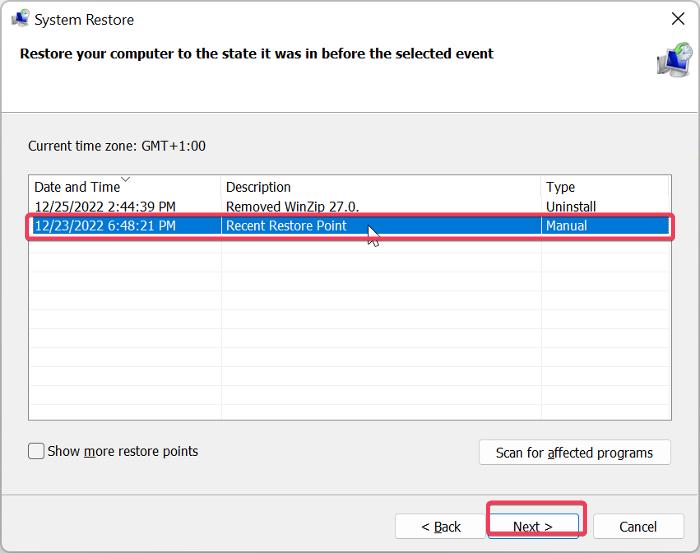Sort list by Date and Time column

tap(77, 187)
